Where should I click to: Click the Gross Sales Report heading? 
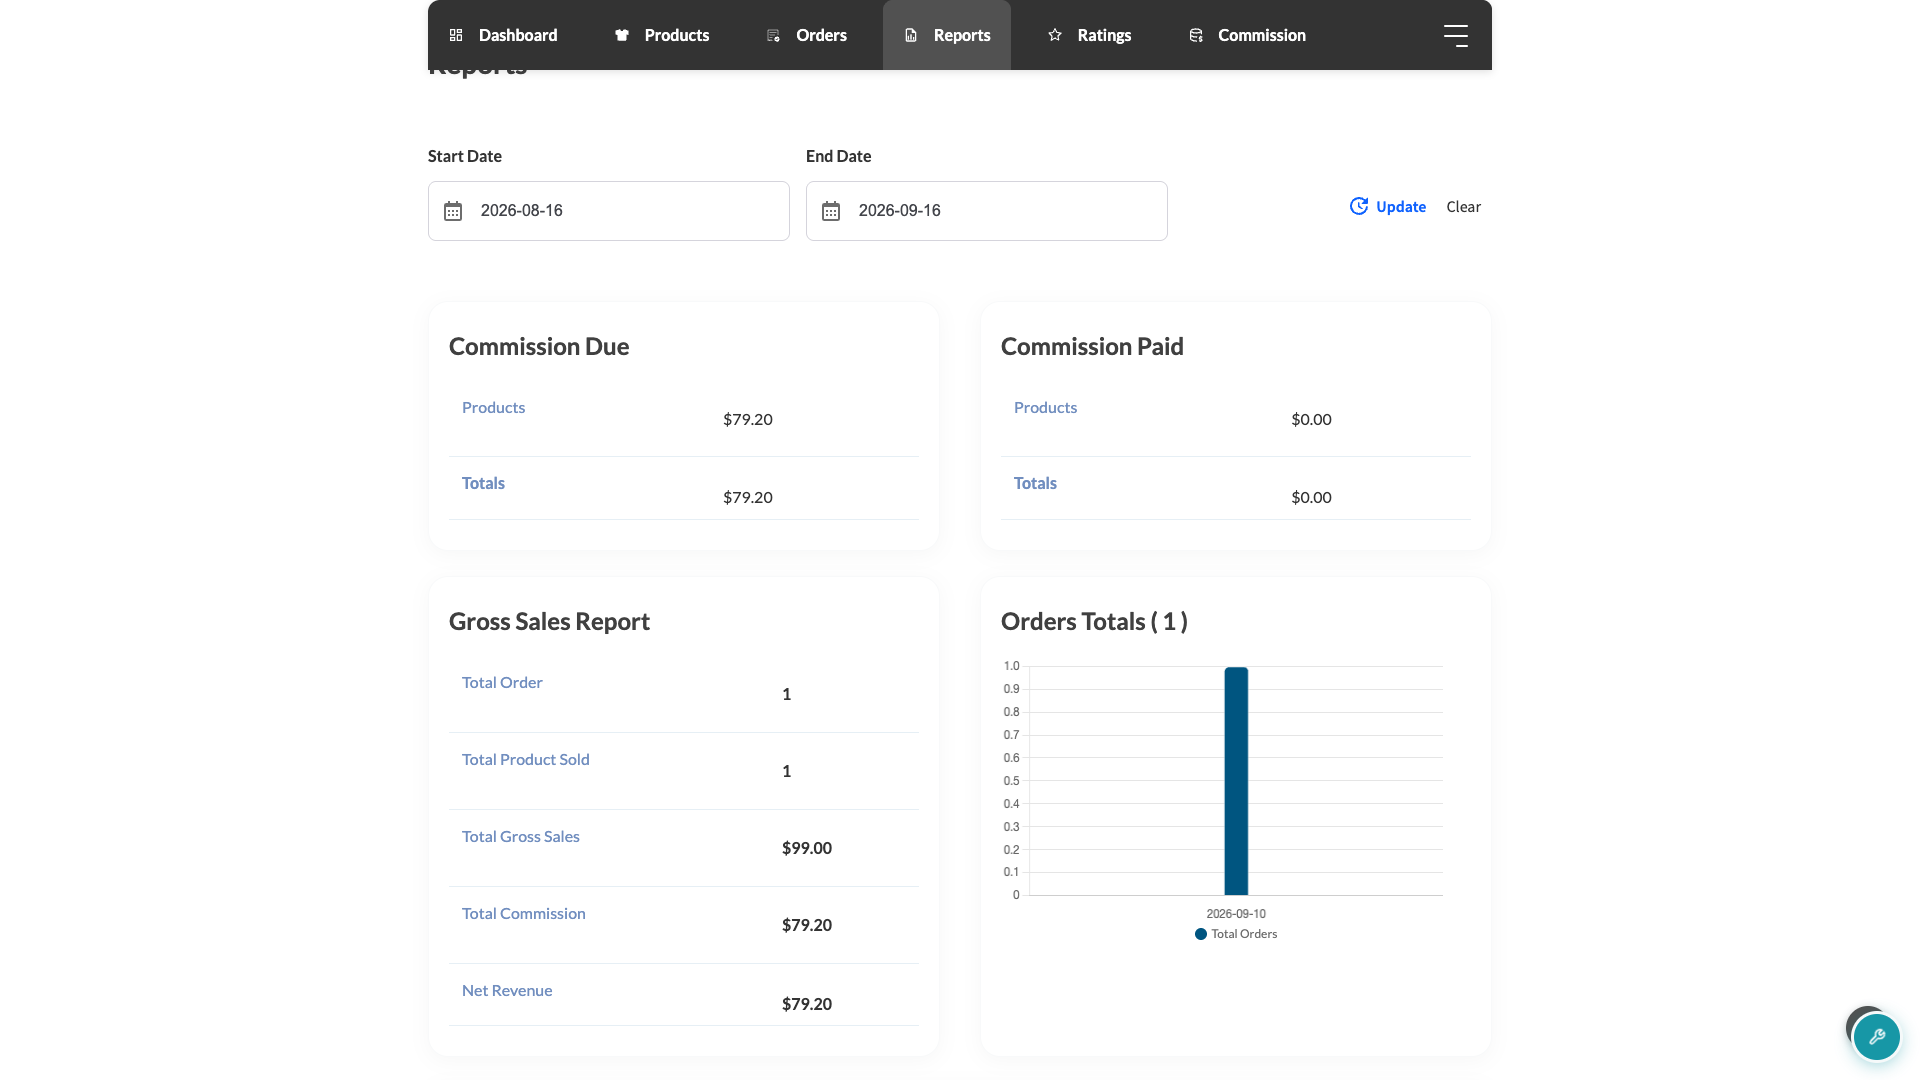coord(549,622)
